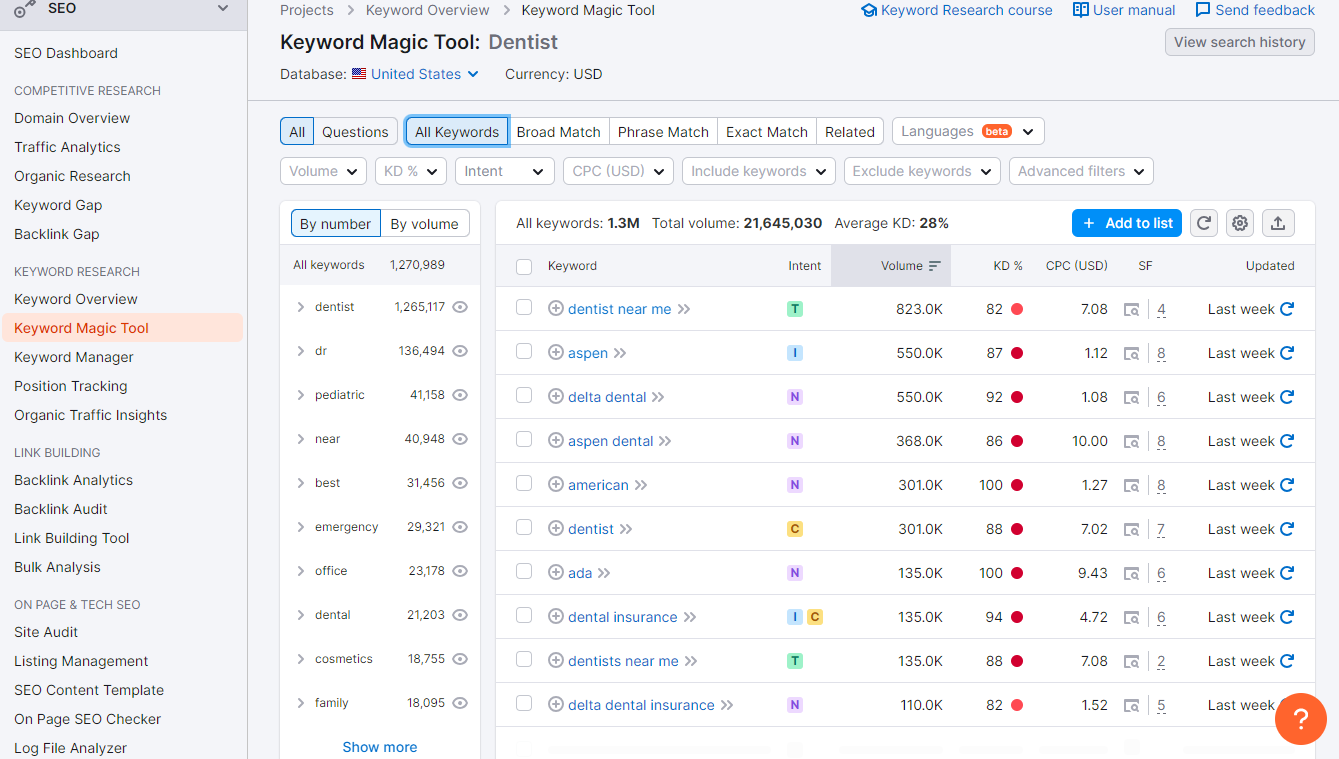Click the KD red dot for aspen
This screenshot has width=1339, height=759.
click(1017, 353)
